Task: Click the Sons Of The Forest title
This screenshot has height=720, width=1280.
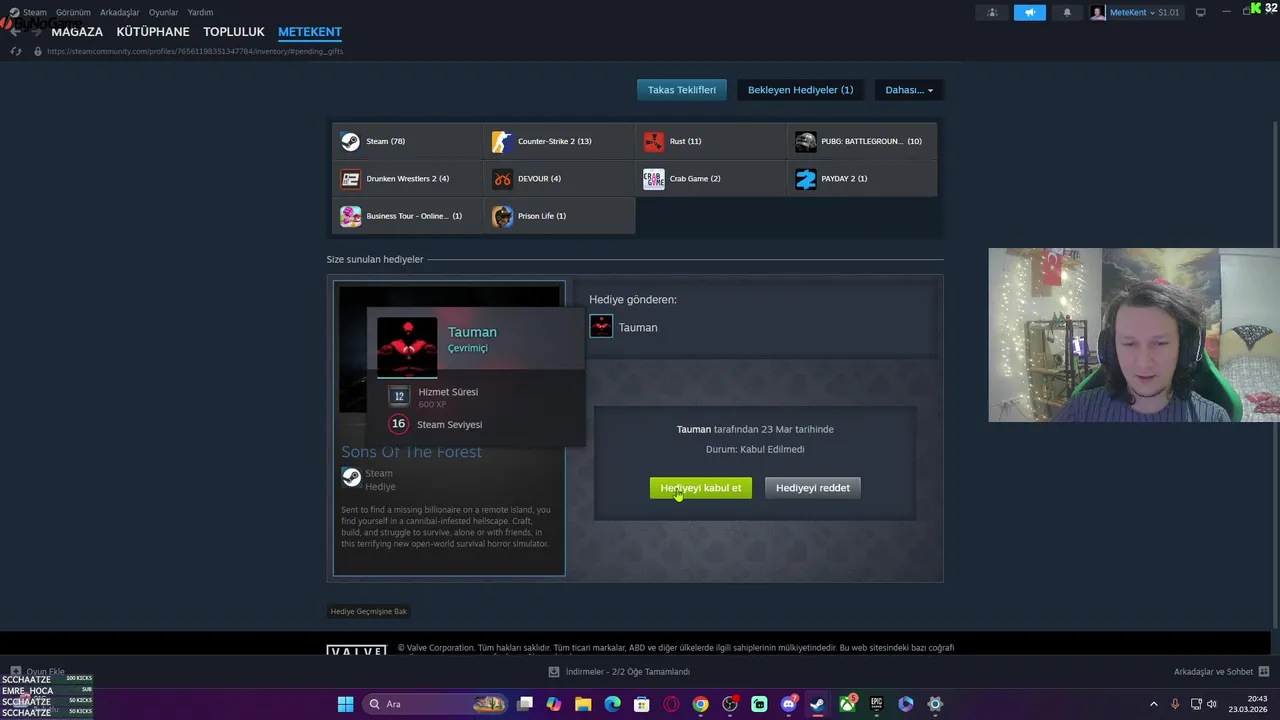Action: [x=411, y=452]
